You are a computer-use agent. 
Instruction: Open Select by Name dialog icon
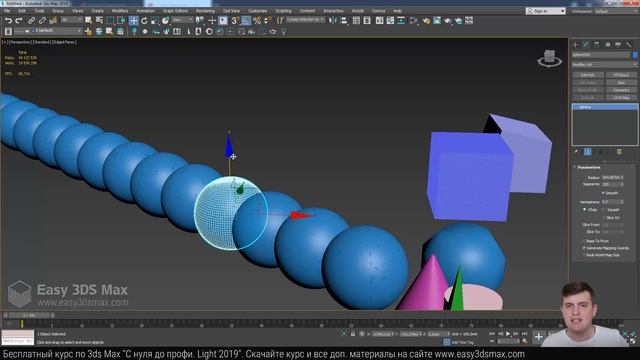click(x=99, y=20)
